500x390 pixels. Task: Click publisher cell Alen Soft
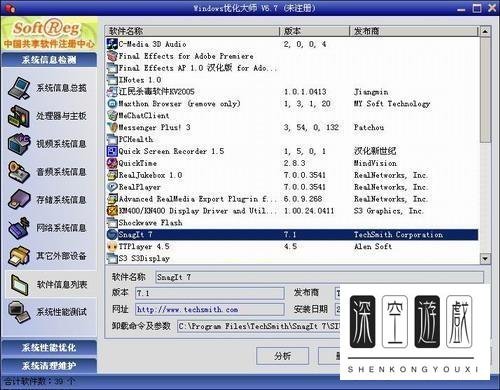click(373, 247)
